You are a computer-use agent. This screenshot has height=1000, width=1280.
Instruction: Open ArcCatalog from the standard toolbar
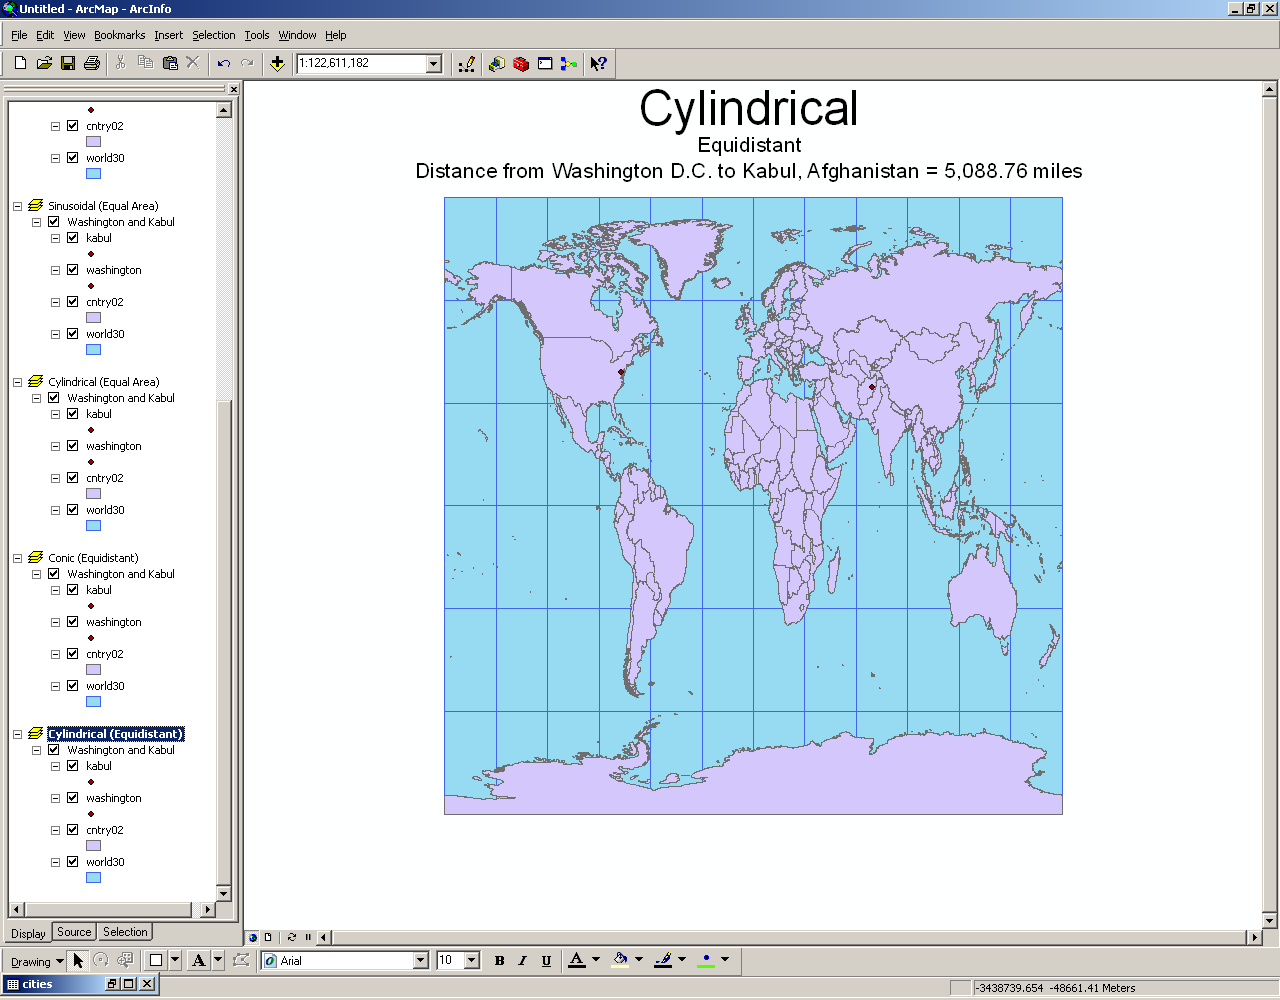pos(494,63)
